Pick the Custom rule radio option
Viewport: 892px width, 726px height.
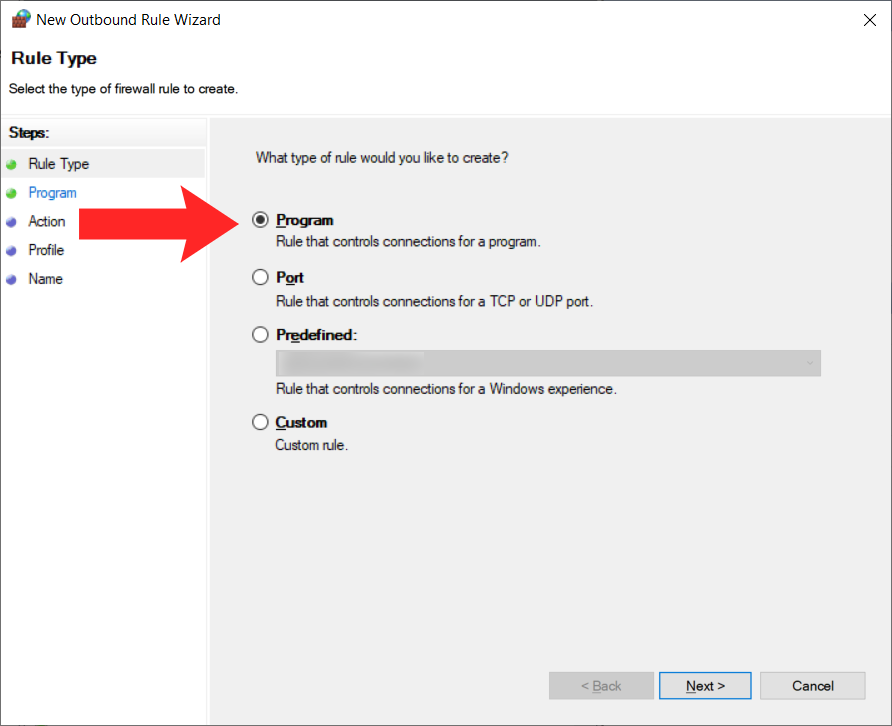[x=261, y=423]
